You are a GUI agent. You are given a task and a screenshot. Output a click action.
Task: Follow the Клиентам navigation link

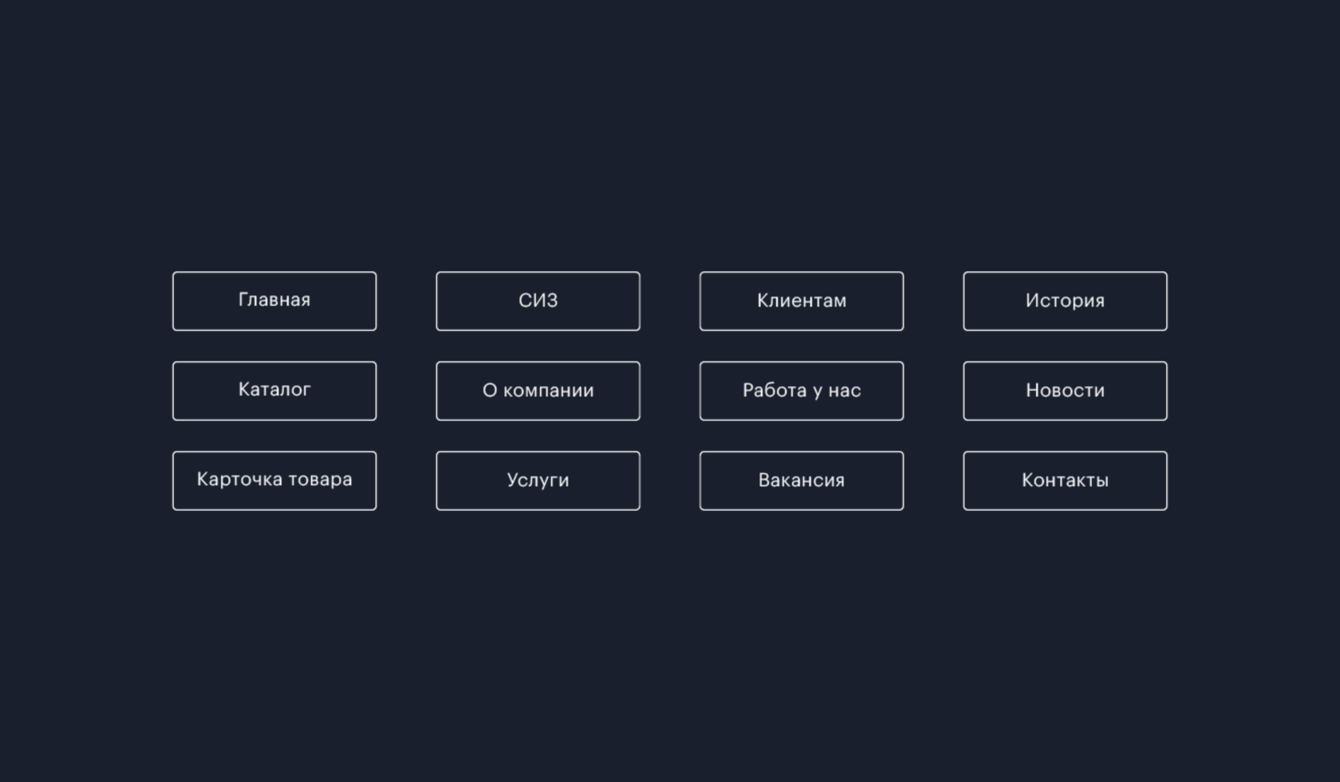pos(801,301)
